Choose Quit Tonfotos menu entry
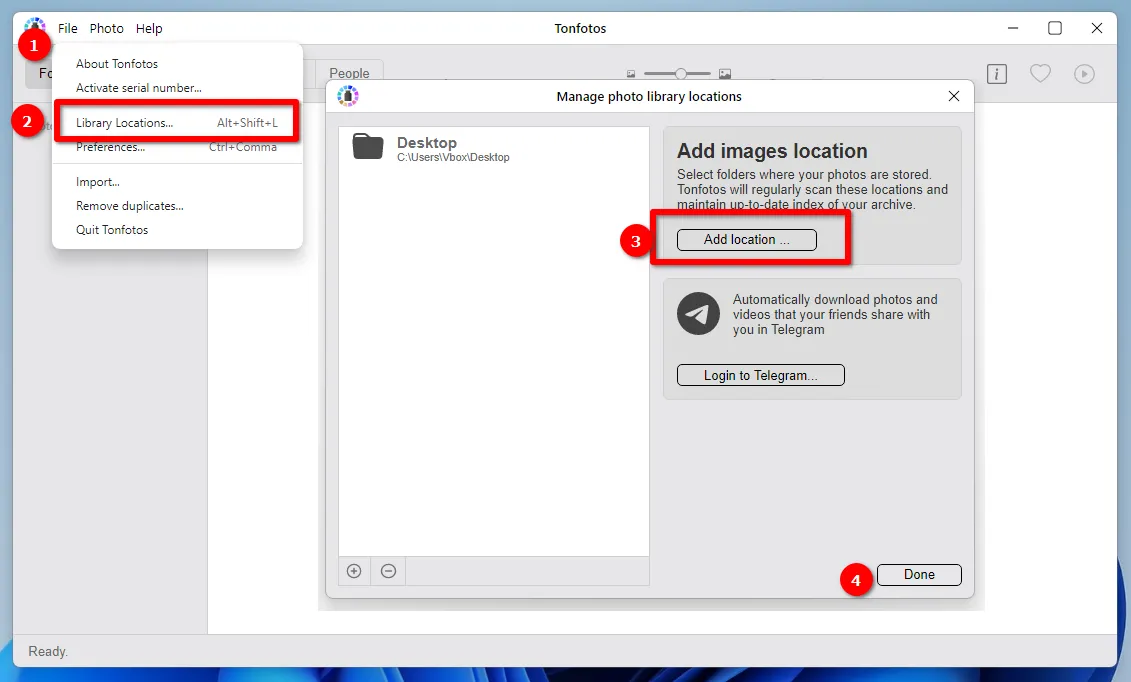Viewport: 1131px width, 682px height. pos(112,230)
